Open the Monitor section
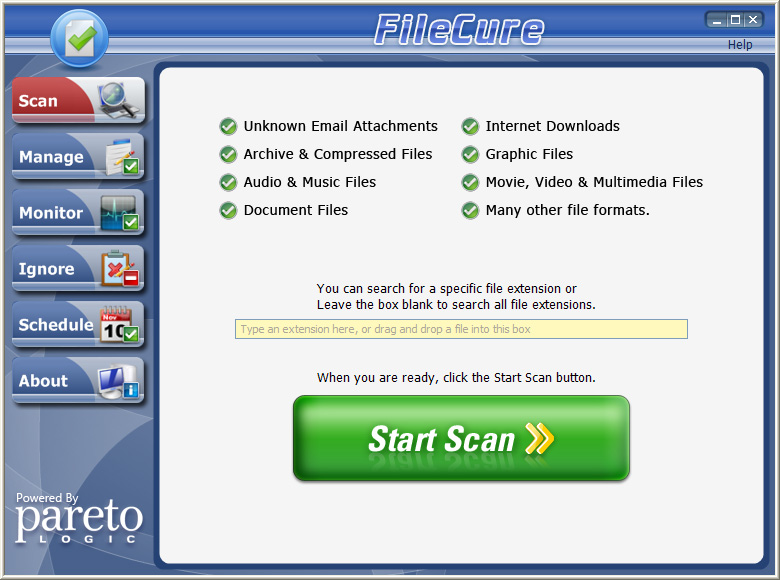The width and height of the screenshot is (780, 580). tap(78, 212)
